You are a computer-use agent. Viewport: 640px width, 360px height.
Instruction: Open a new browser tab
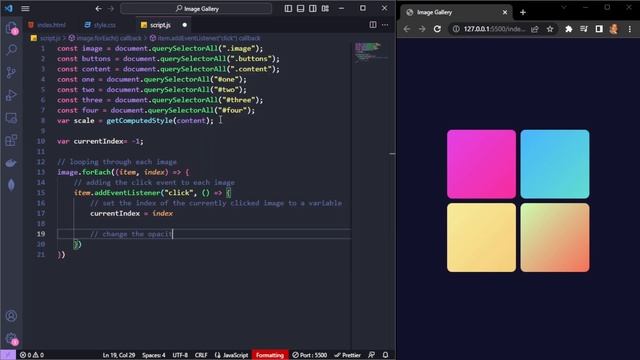(x=523, y=12)
